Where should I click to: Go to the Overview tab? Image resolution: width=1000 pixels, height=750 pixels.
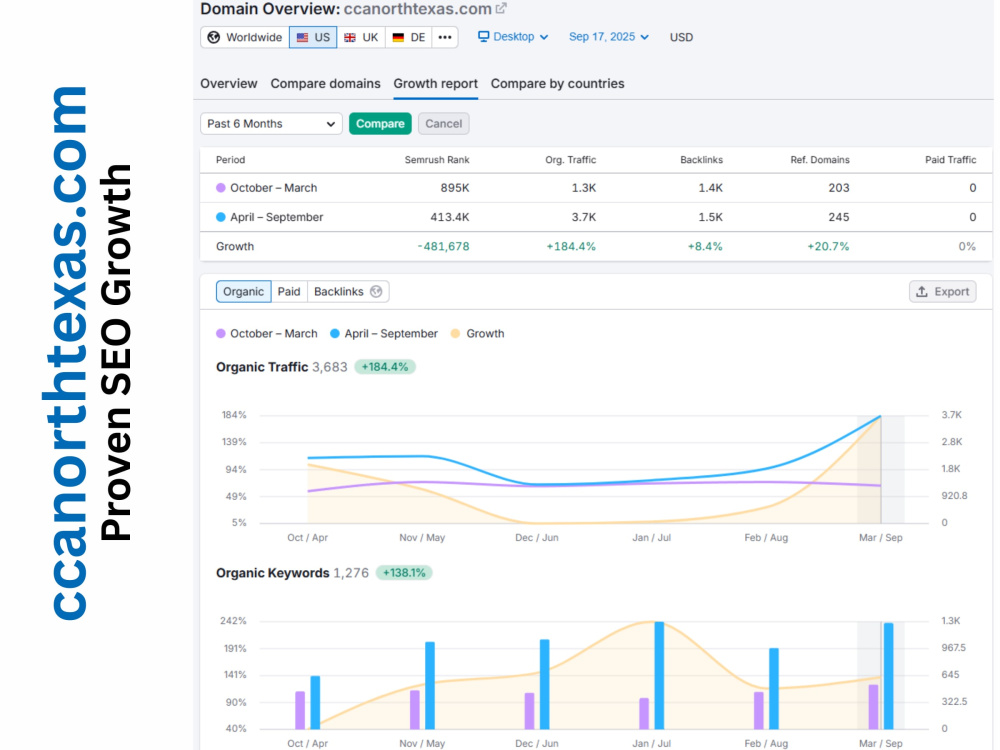229,84
